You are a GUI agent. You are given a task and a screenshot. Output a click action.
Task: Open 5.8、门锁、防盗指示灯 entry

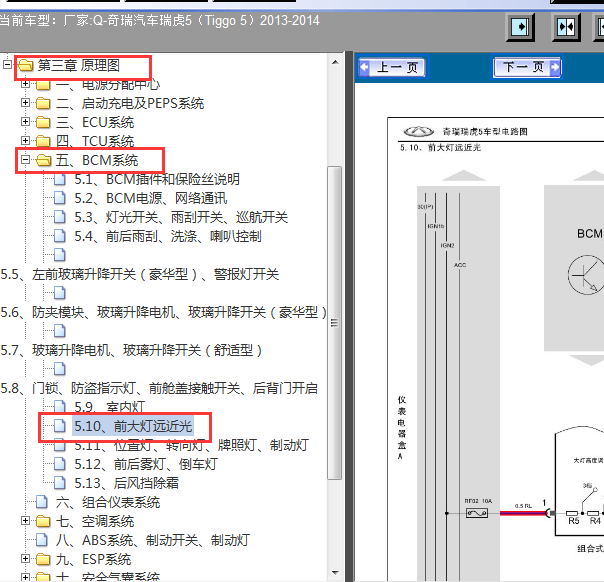pyautogui.click(x=159, y=388)
